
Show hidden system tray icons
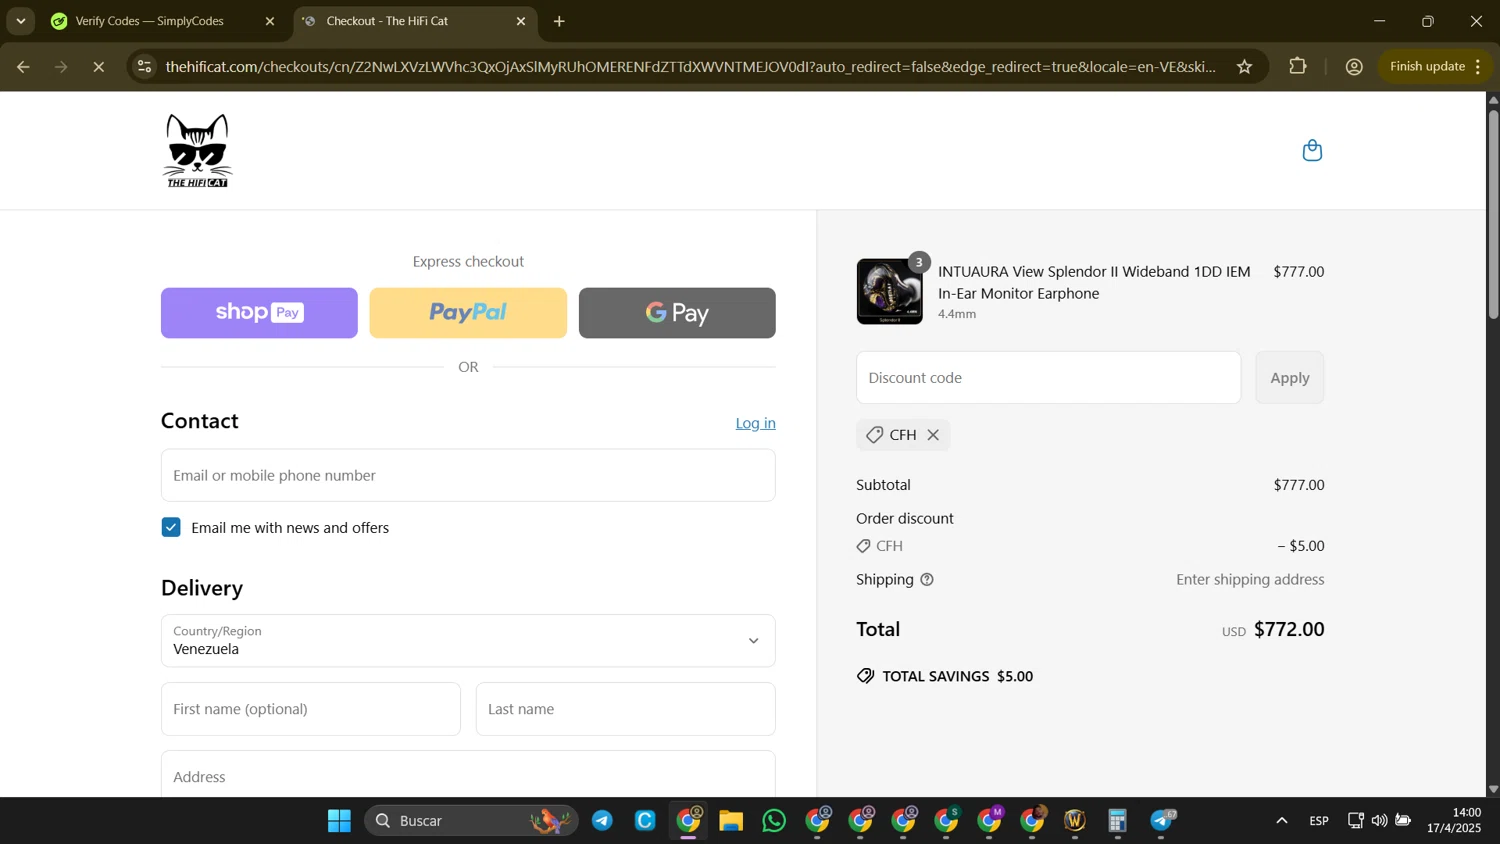coord(1281,821)
